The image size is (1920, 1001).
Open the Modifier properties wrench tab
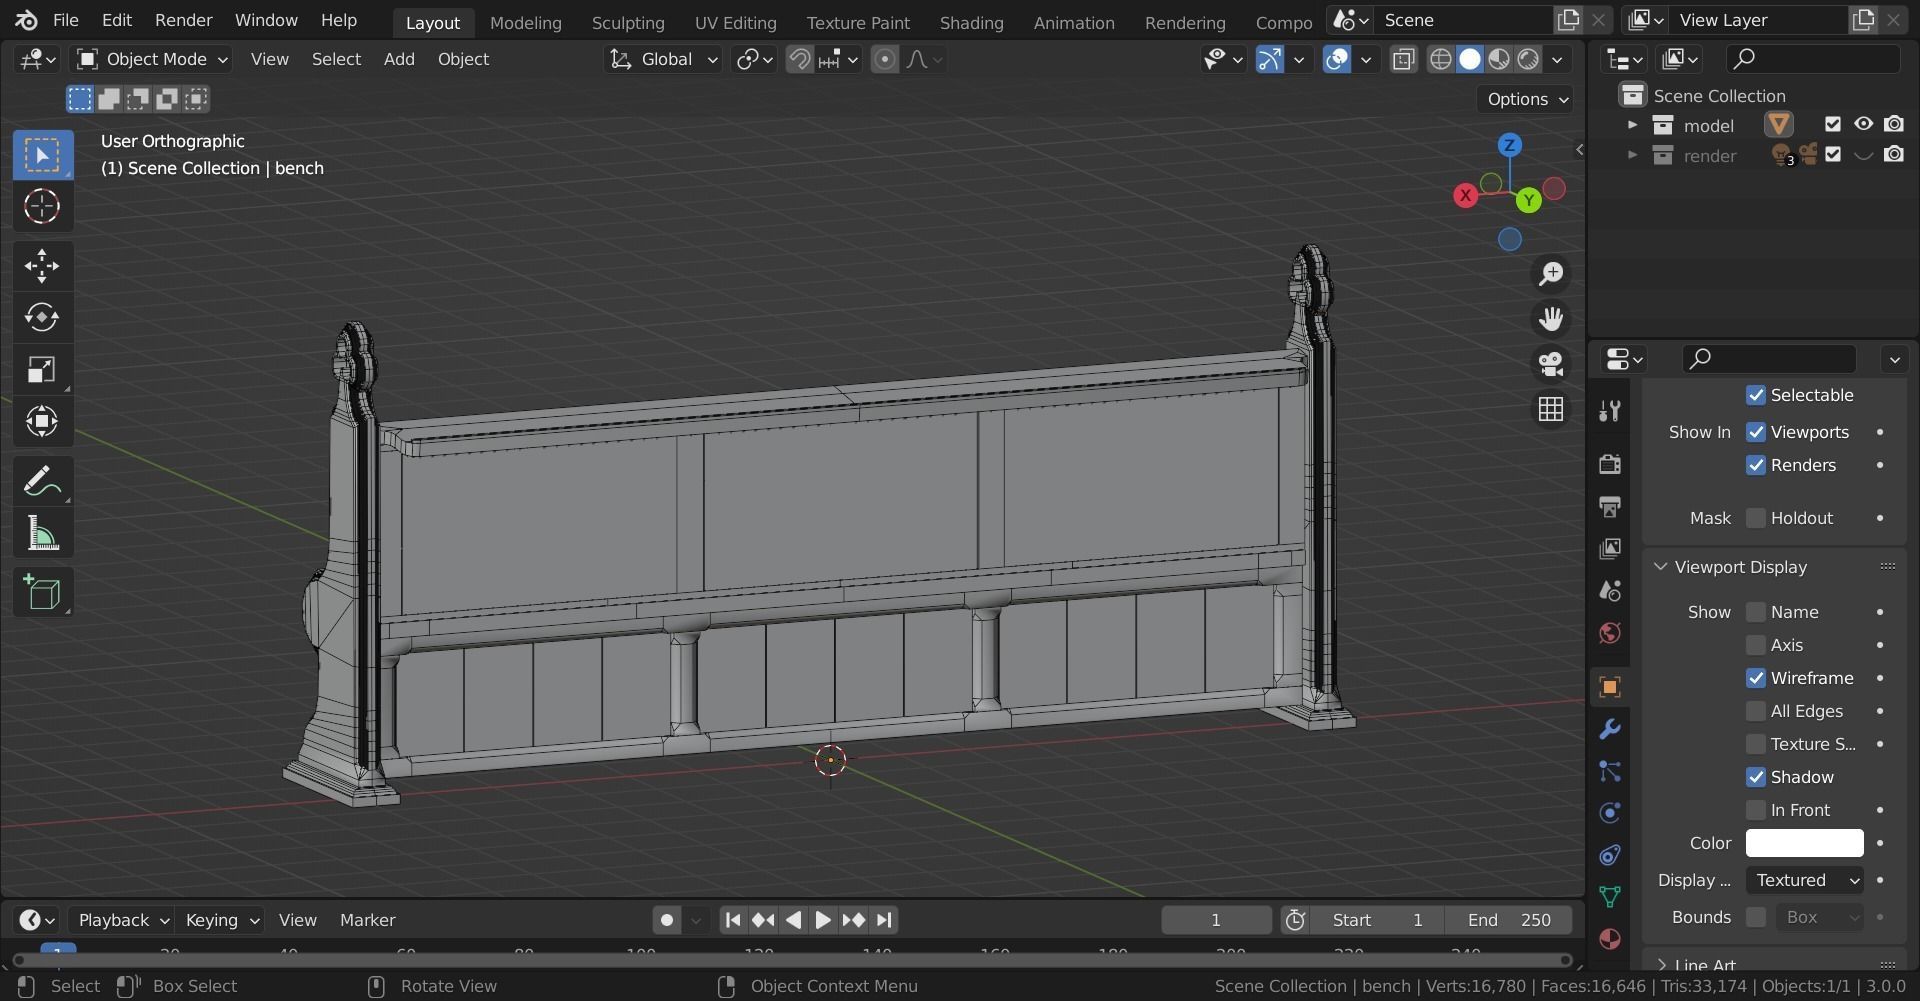(1610, 729)
